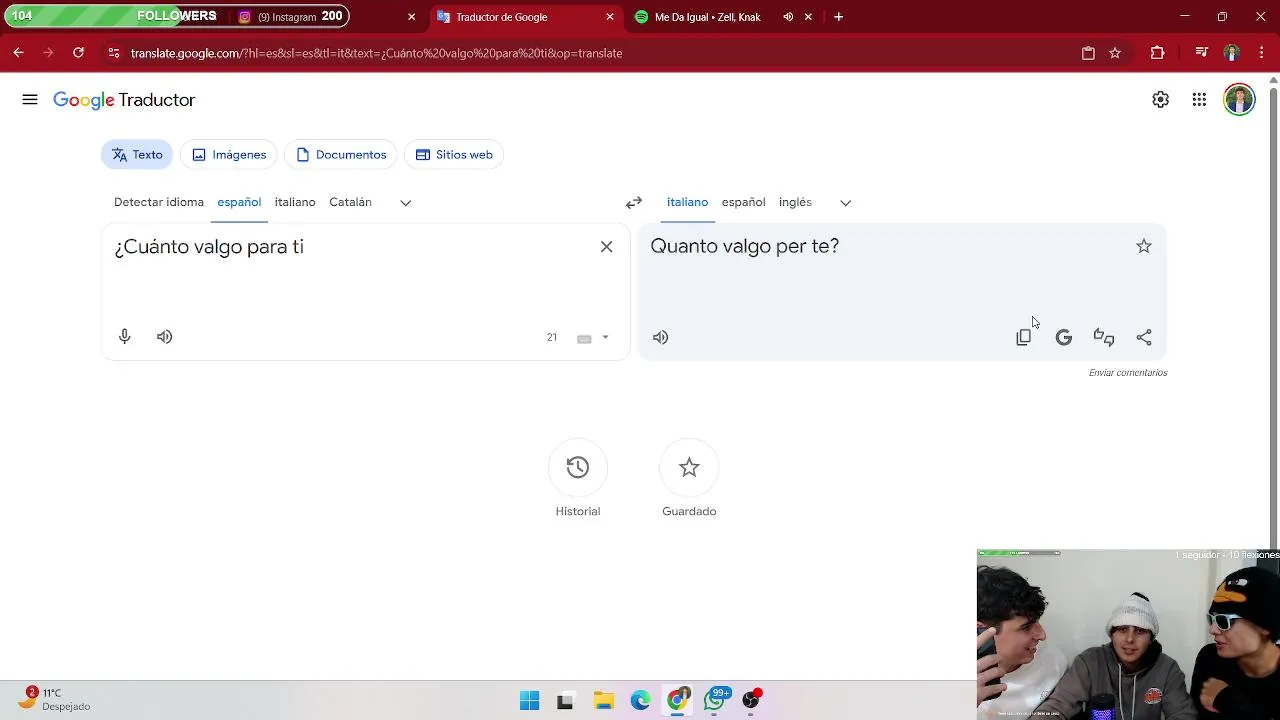1280x720 pixels.
Task: Switch to Imágenes translation mode
Action: (x=229, y=155)
